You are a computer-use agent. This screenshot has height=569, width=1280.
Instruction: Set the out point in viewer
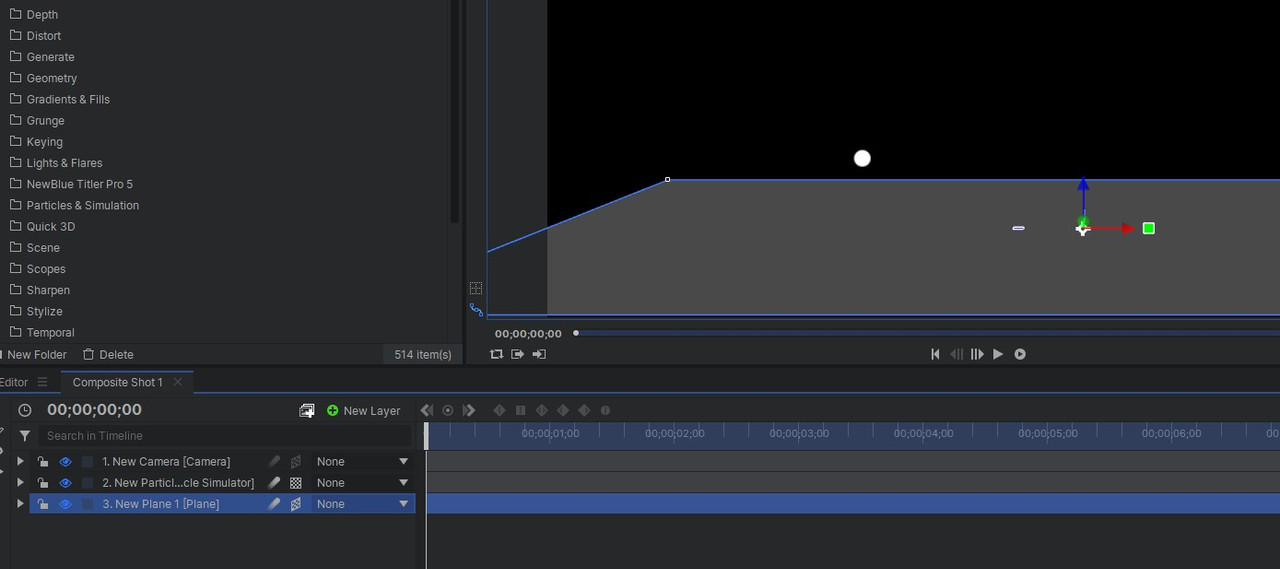point(539,354)
